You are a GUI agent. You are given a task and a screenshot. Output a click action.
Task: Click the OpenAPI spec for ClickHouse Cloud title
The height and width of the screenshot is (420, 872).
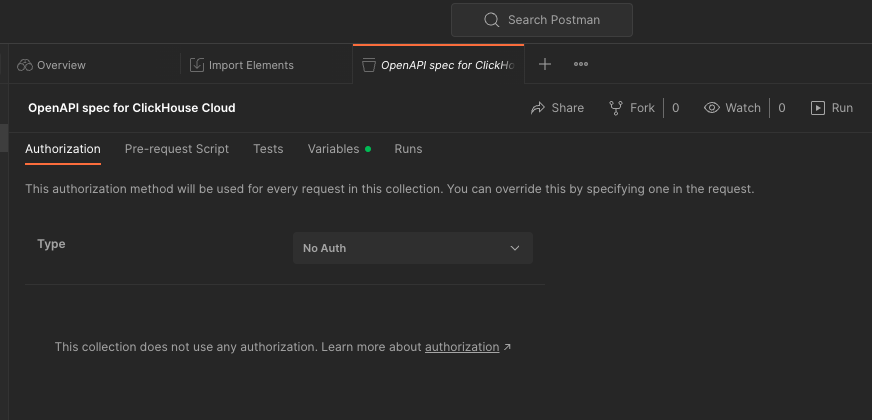132,108
